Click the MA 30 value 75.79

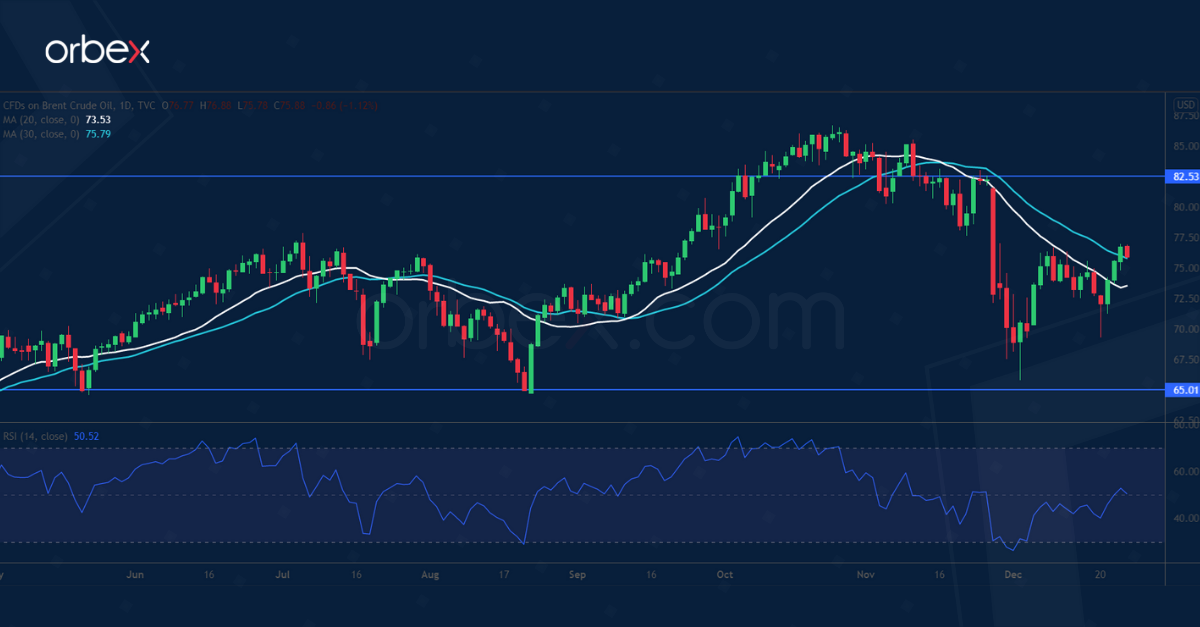(x=98, y=133)
